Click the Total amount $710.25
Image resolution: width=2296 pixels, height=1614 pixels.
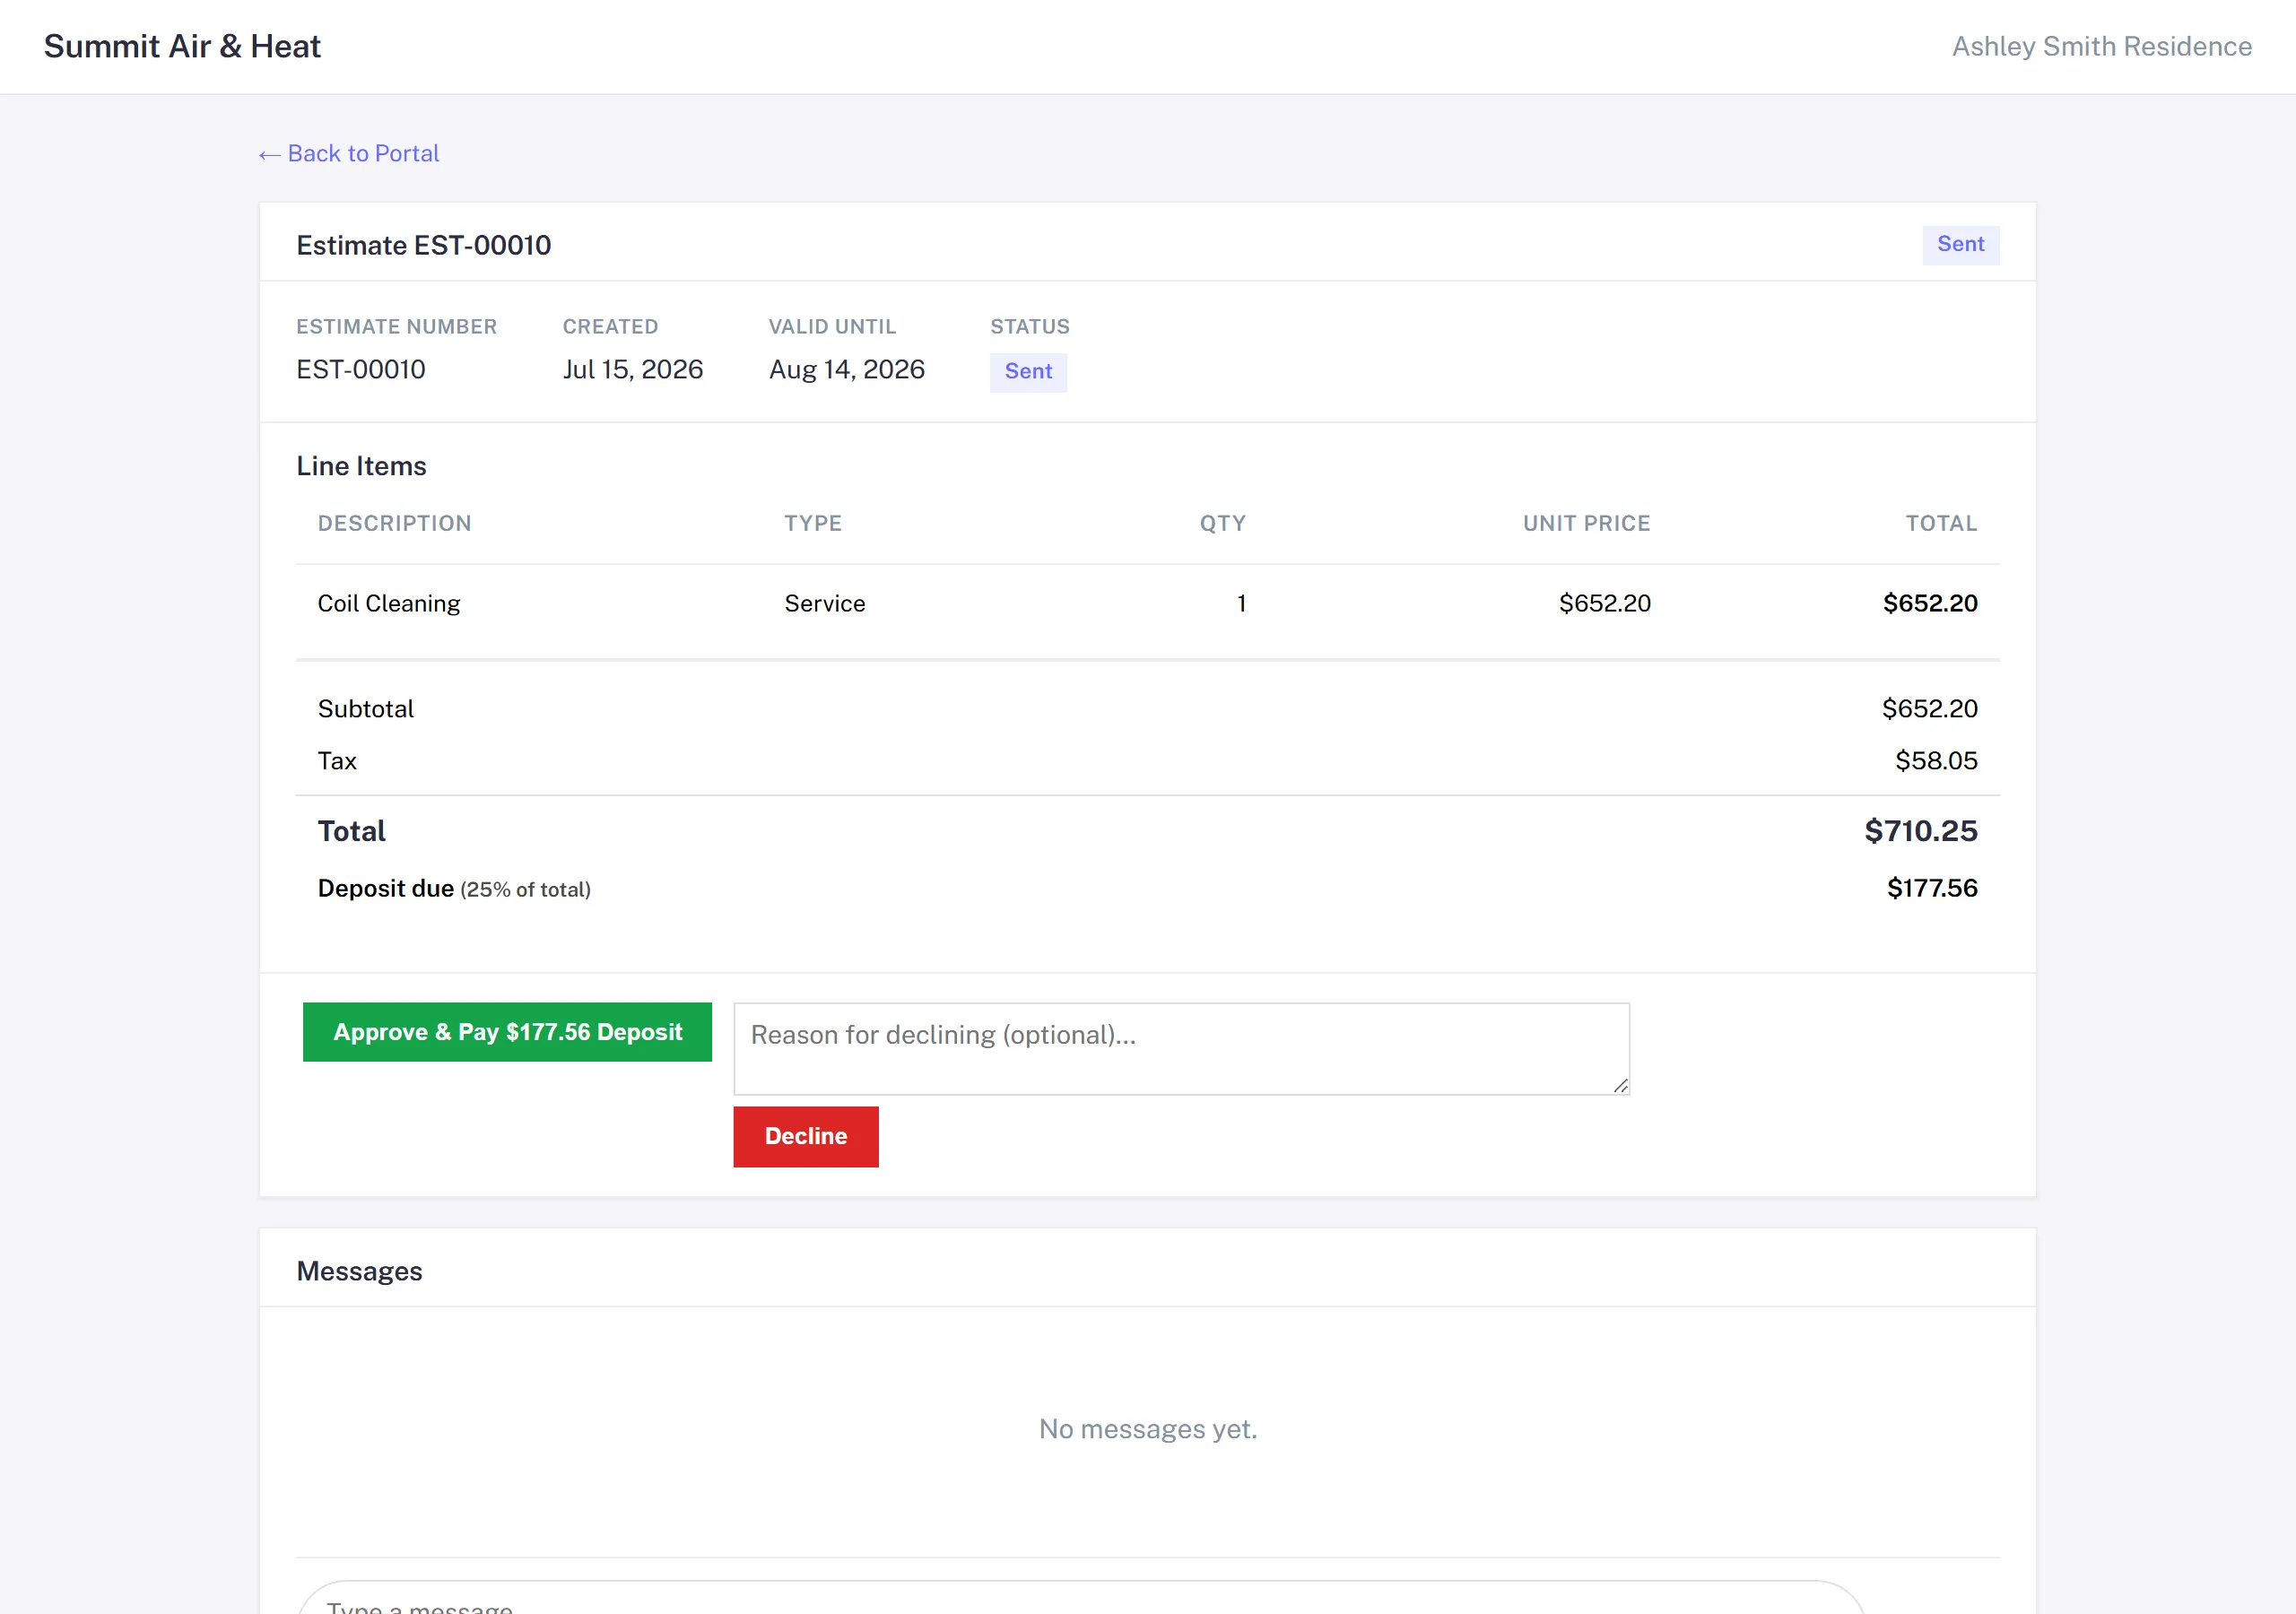point(1921,830)
